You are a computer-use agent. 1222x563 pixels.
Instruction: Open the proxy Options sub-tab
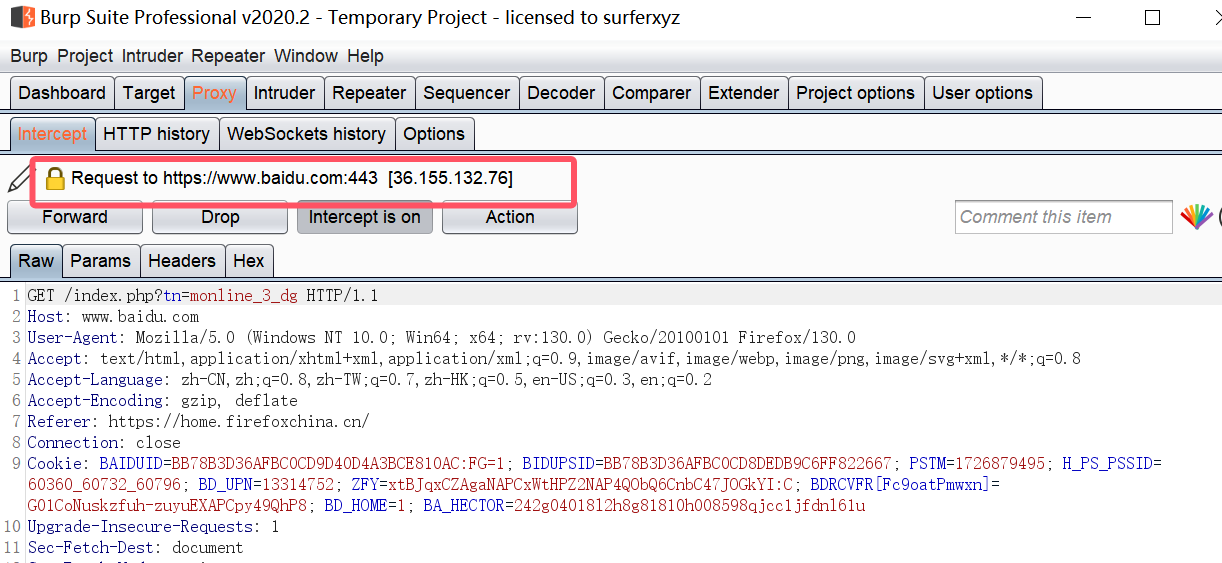(434, 134)
